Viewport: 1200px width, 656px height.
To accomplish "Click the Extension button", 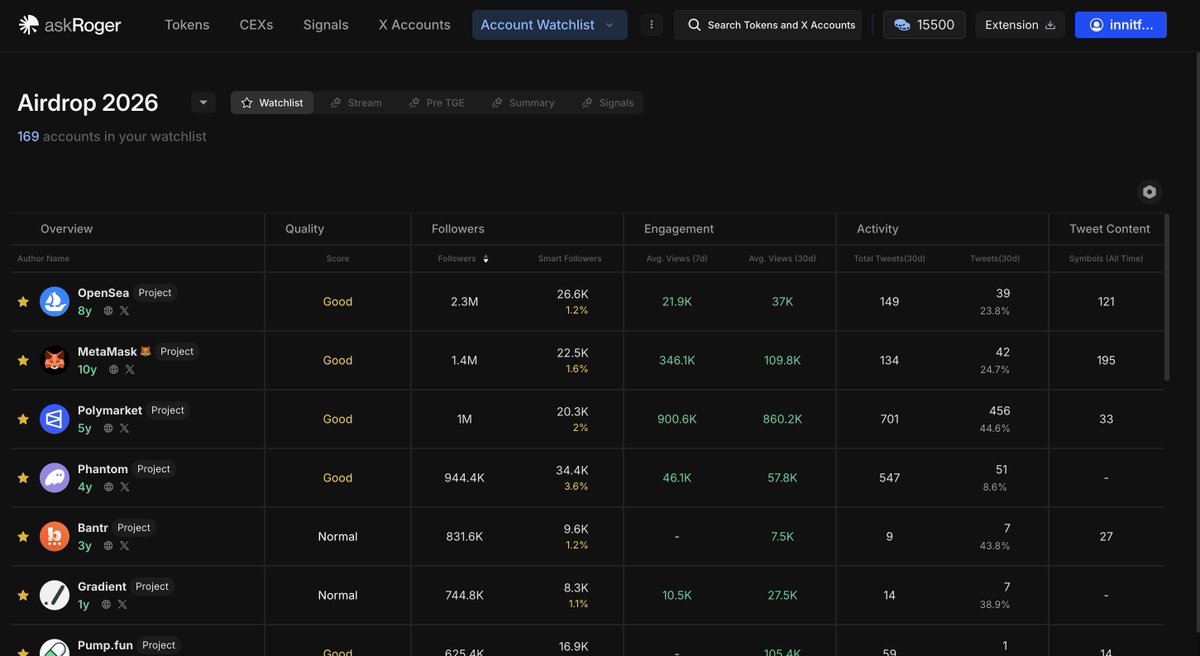I will [x=1020, y=25].
